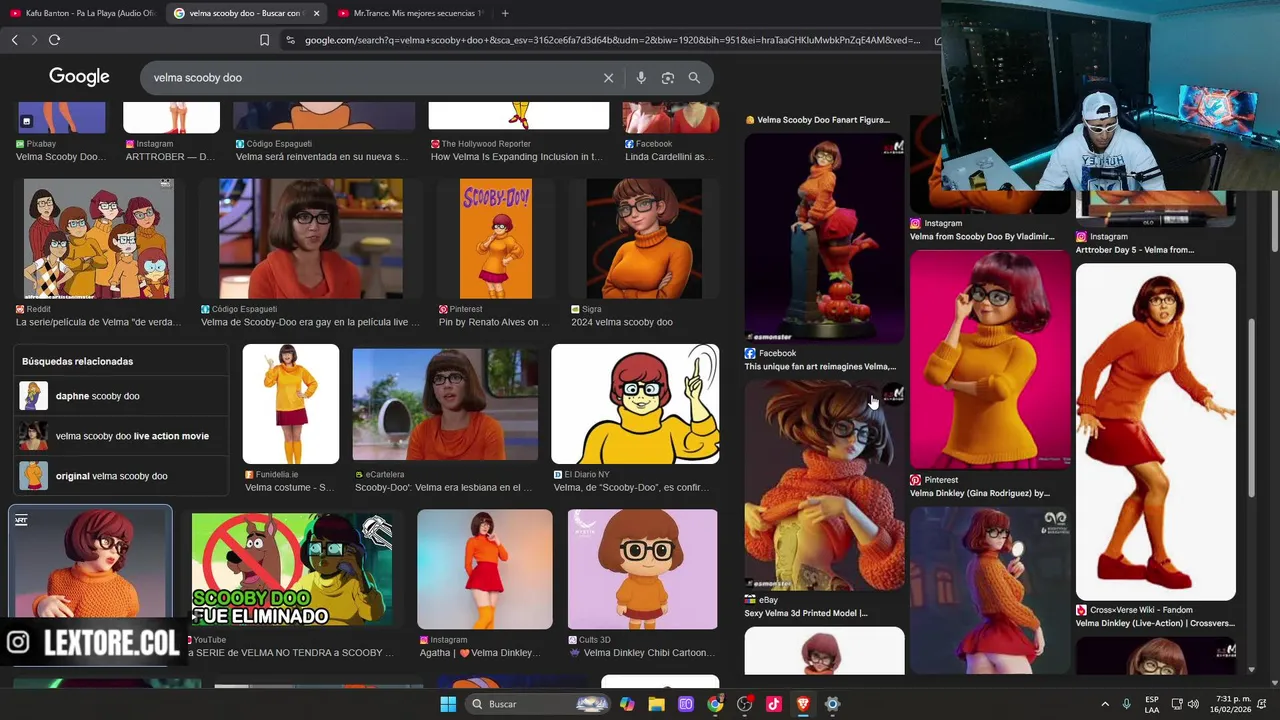The height and width of the screenshot is (720, 1280).
Task: Open the settings gear app in taskbar
Action: coord(832,704)
